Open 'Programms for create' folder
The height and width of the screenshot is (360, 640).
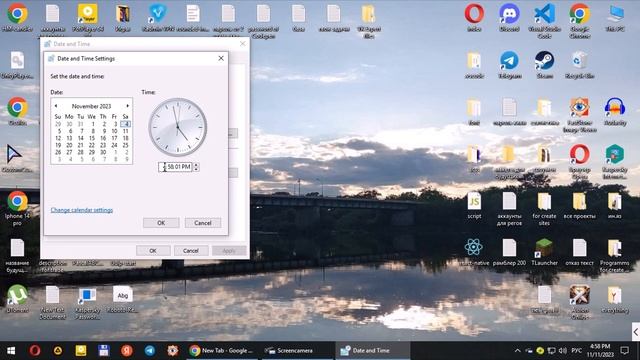point(615,256)
